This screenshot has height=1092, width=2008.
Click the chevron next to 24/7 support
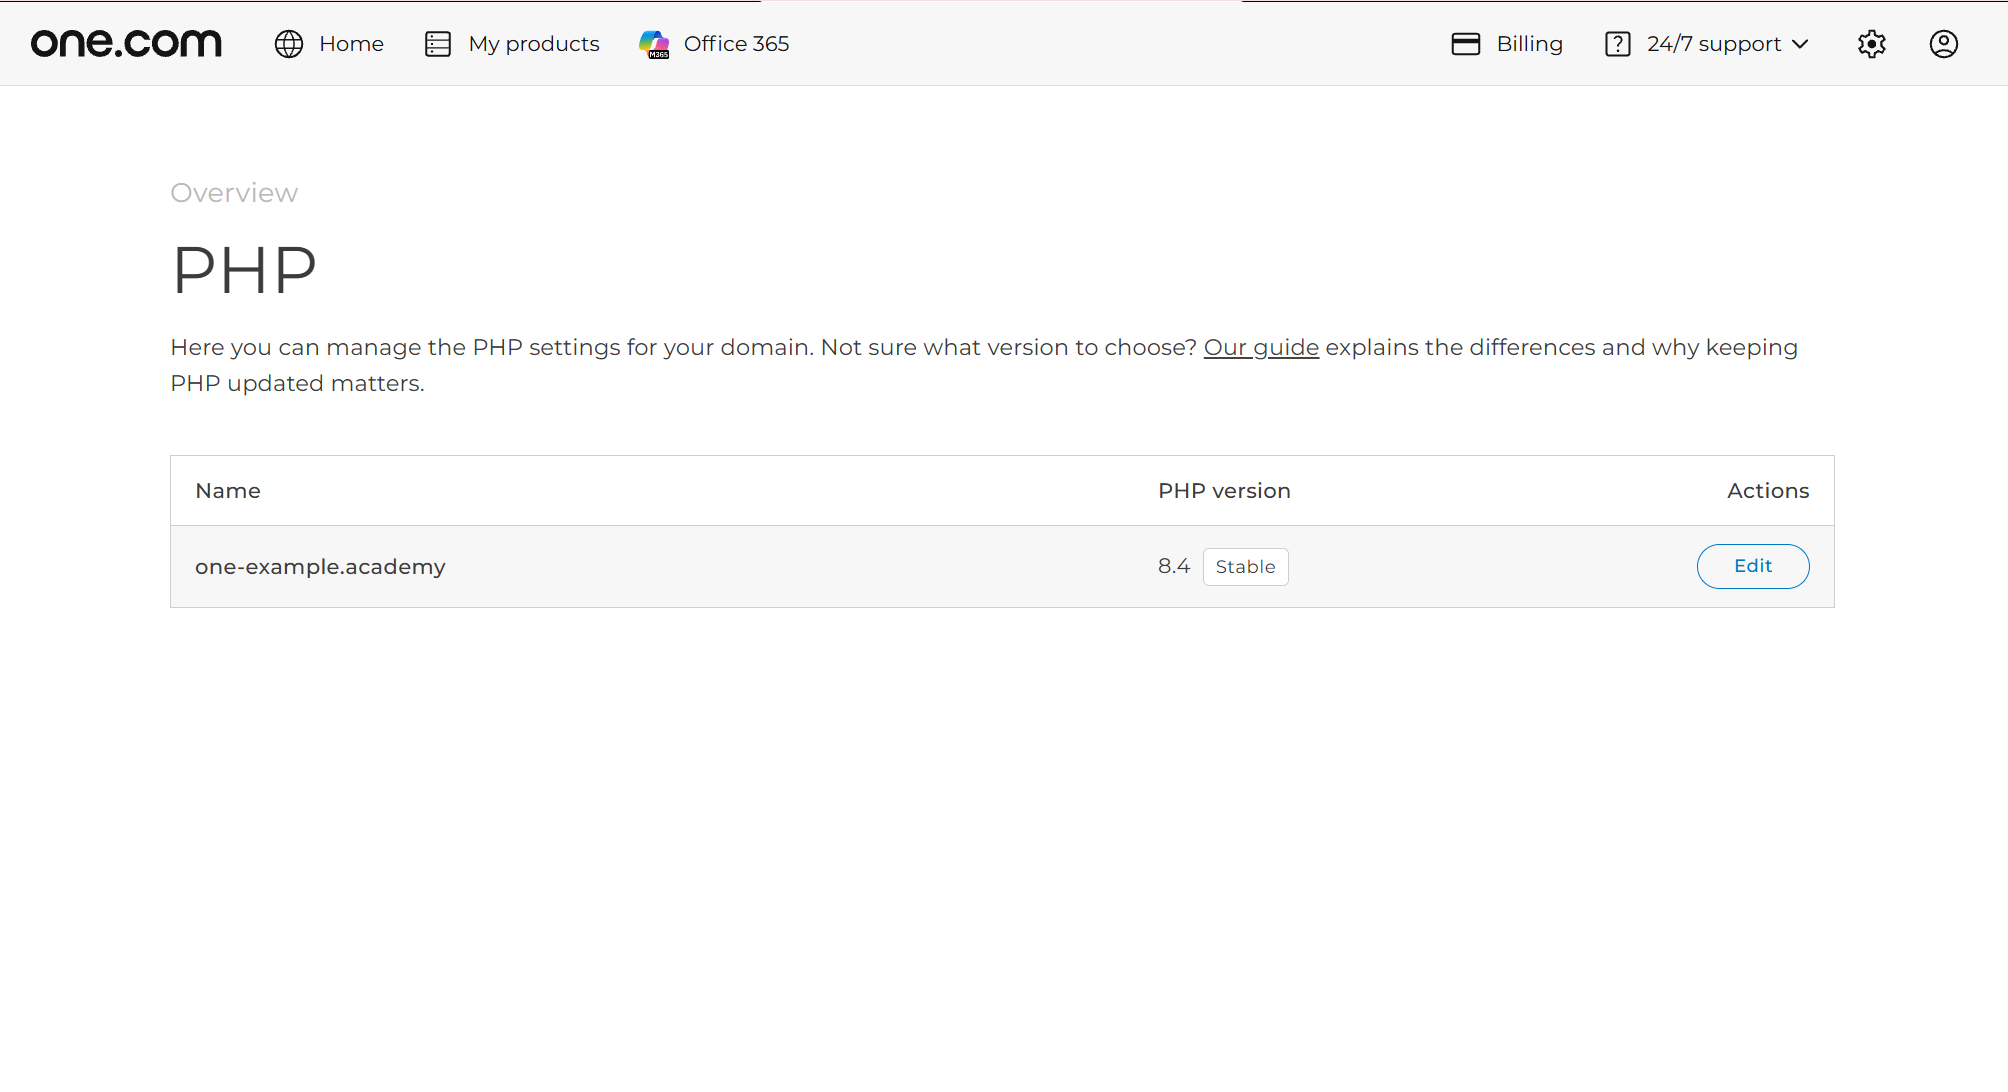pos(1800,44)
